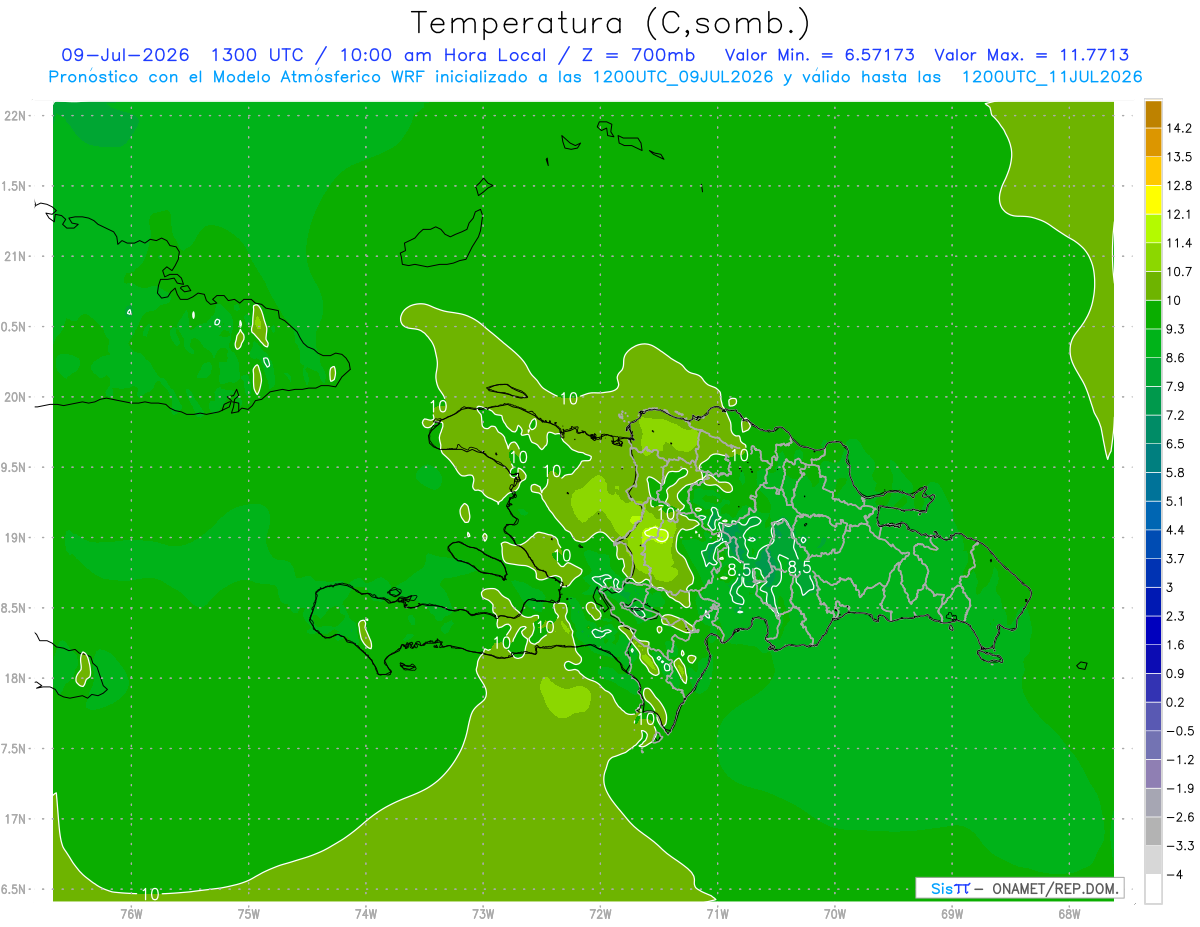Pick the gray band between -2.6 and -3.3
1200x927 pixels.
tap(1153, 831)
